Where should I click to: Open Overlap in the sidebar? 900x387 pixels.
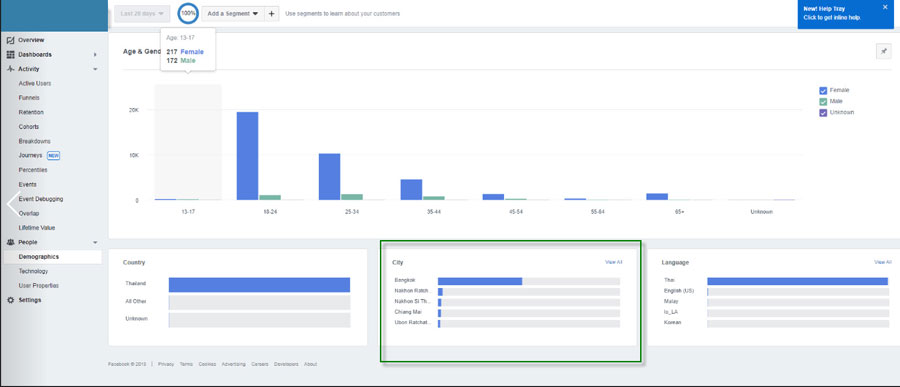tap(29, 214)
